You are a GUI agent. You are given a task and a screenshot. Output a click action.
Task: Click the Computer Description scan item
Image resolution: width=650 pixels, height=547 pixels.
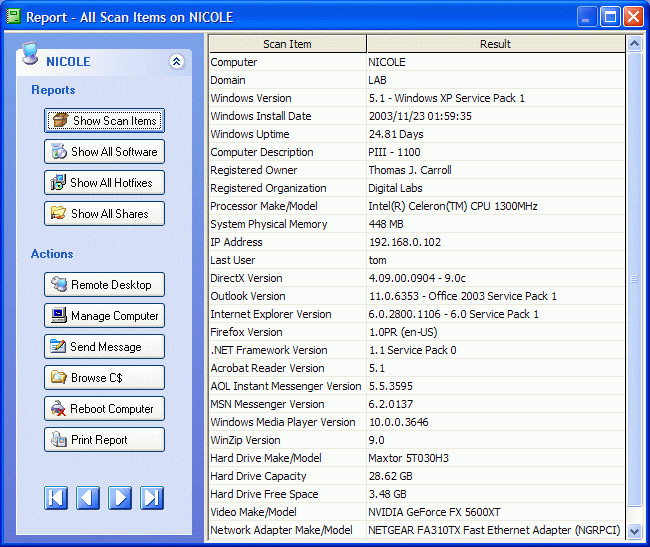(x=262, y=152)
